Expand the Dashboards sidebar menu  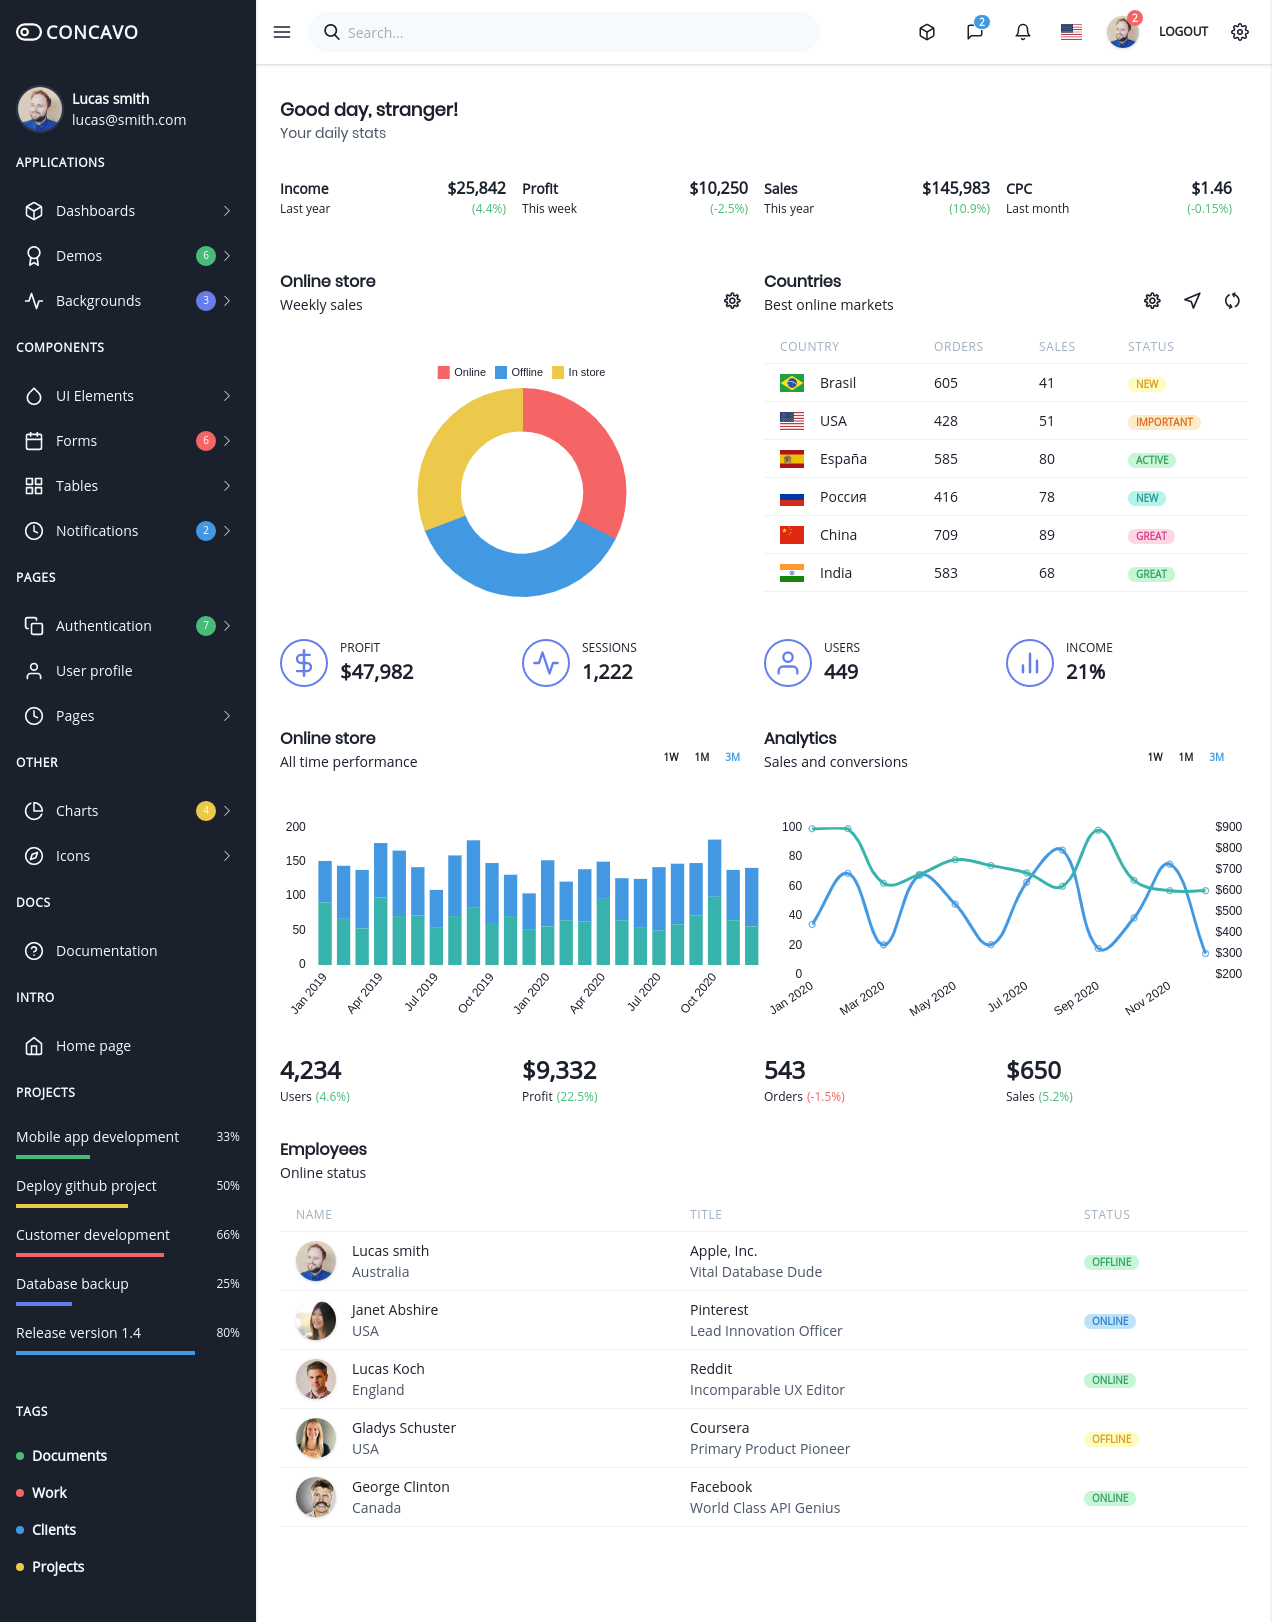point(128,211)
